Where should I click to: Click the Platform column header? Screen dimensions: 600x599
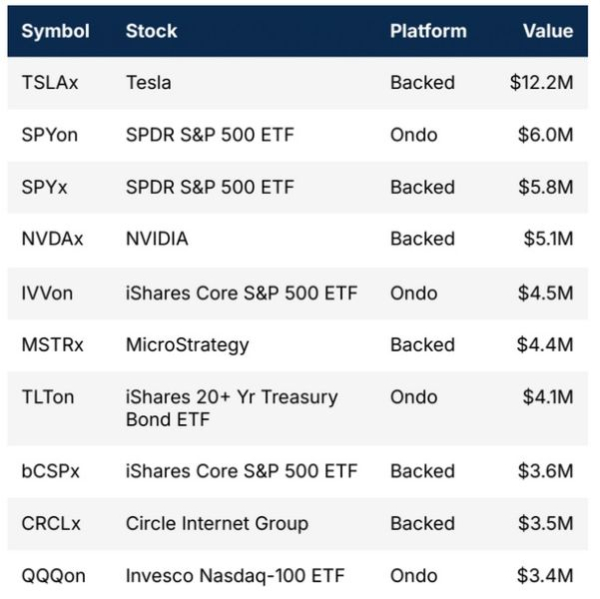[428, 31]
